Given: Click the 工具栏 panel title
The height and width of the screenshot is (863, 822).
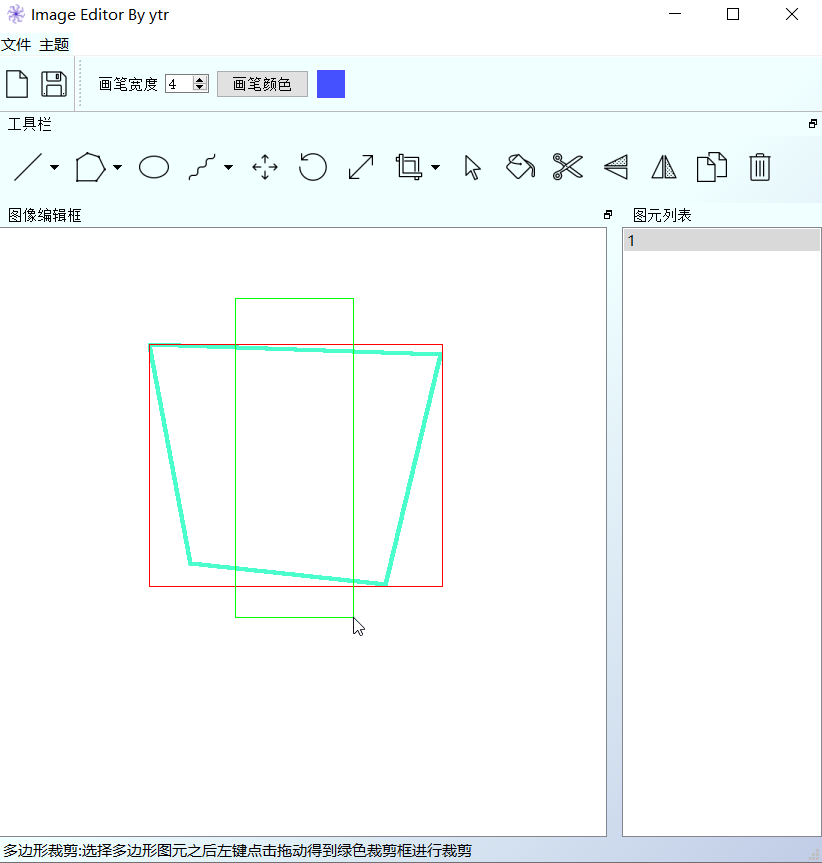Looking at the screenshot, I should pos(30,124).
